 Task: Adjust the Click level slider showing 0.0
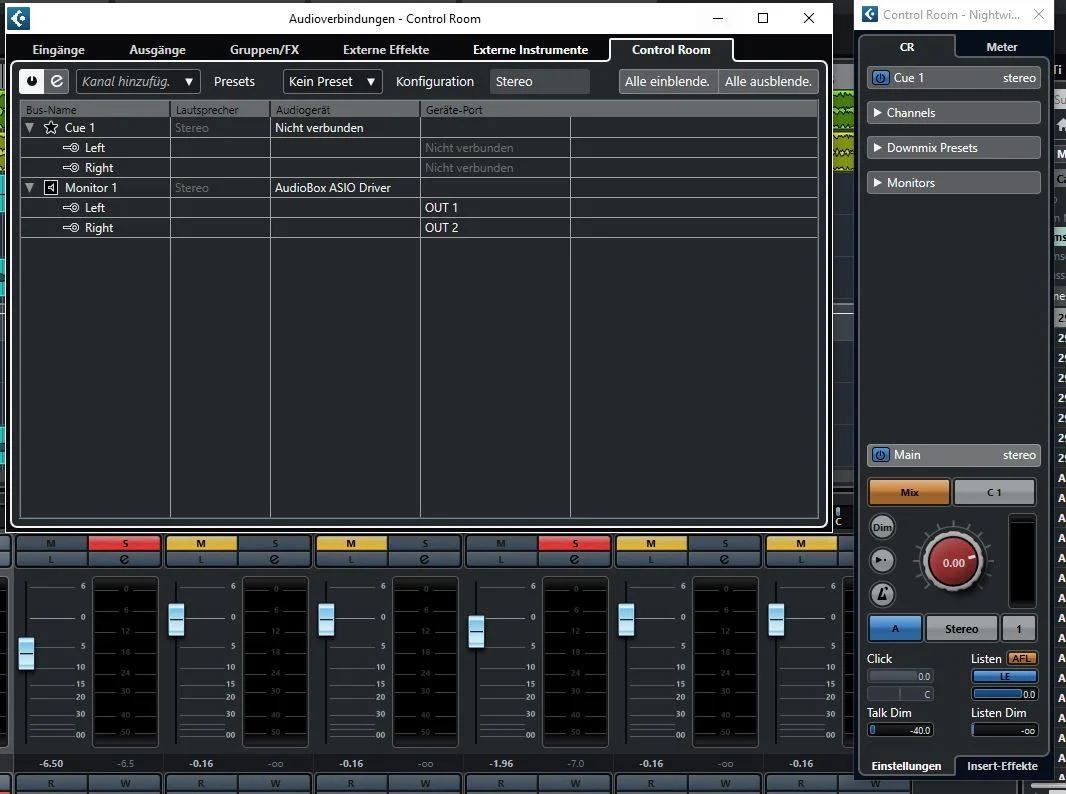[900, 676]
